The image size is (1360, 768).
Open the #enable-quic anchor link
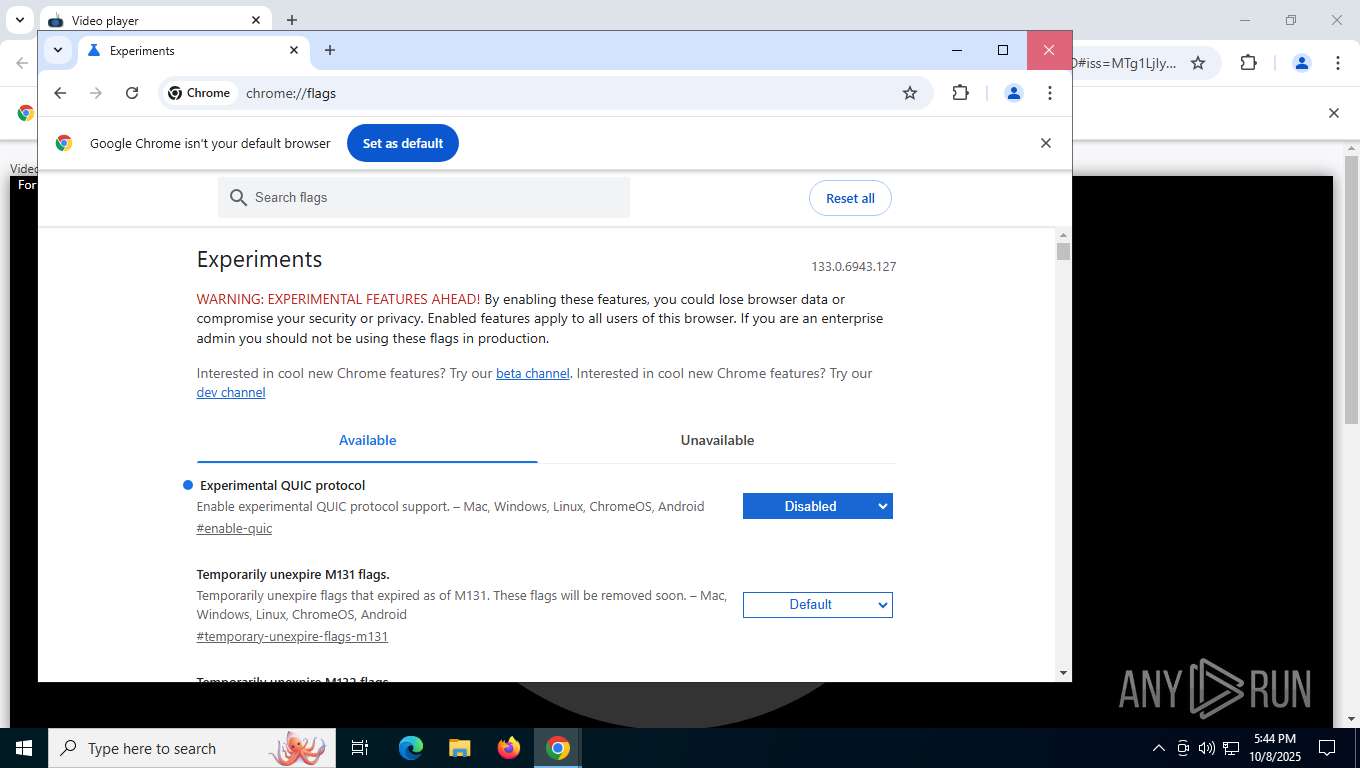tap(234, 528)
